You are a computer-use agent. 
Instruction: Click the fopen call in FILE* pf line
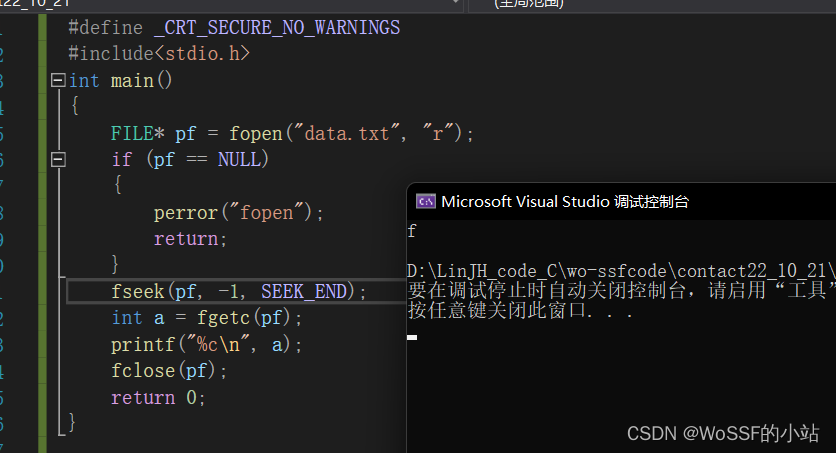pyautogui.click(x=255, y=133)
